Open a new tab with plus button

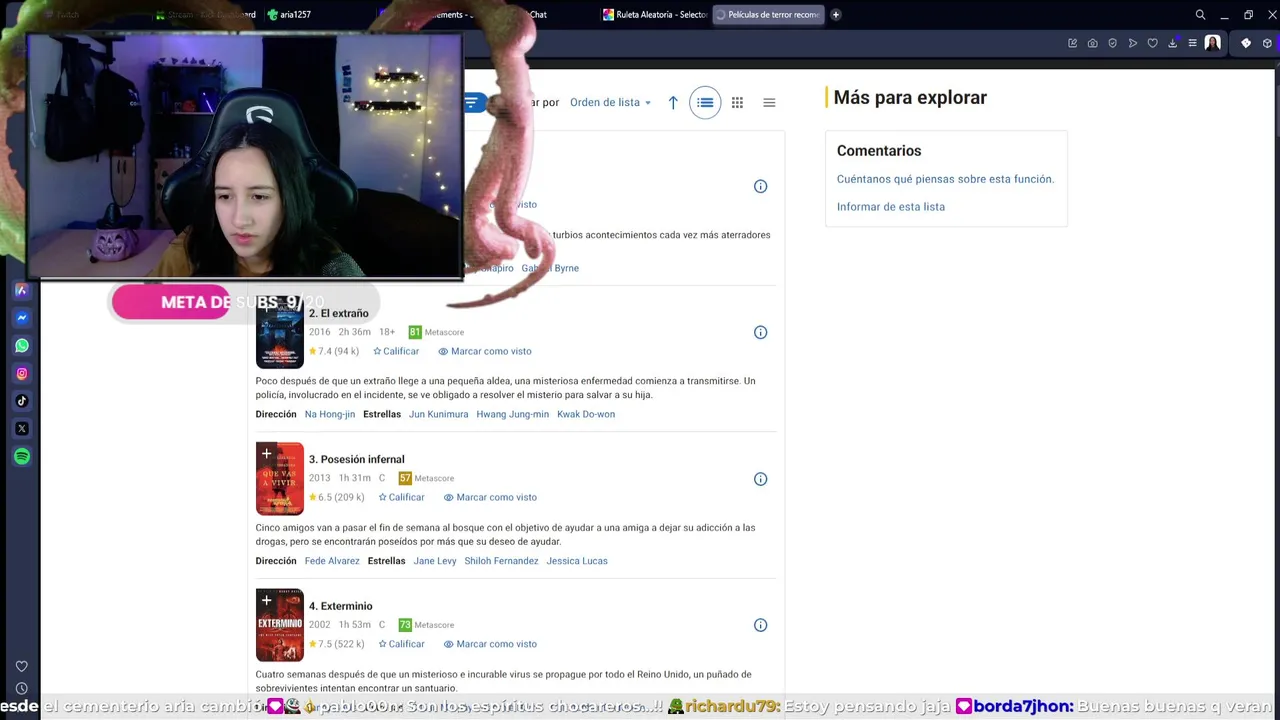(836, 15)
